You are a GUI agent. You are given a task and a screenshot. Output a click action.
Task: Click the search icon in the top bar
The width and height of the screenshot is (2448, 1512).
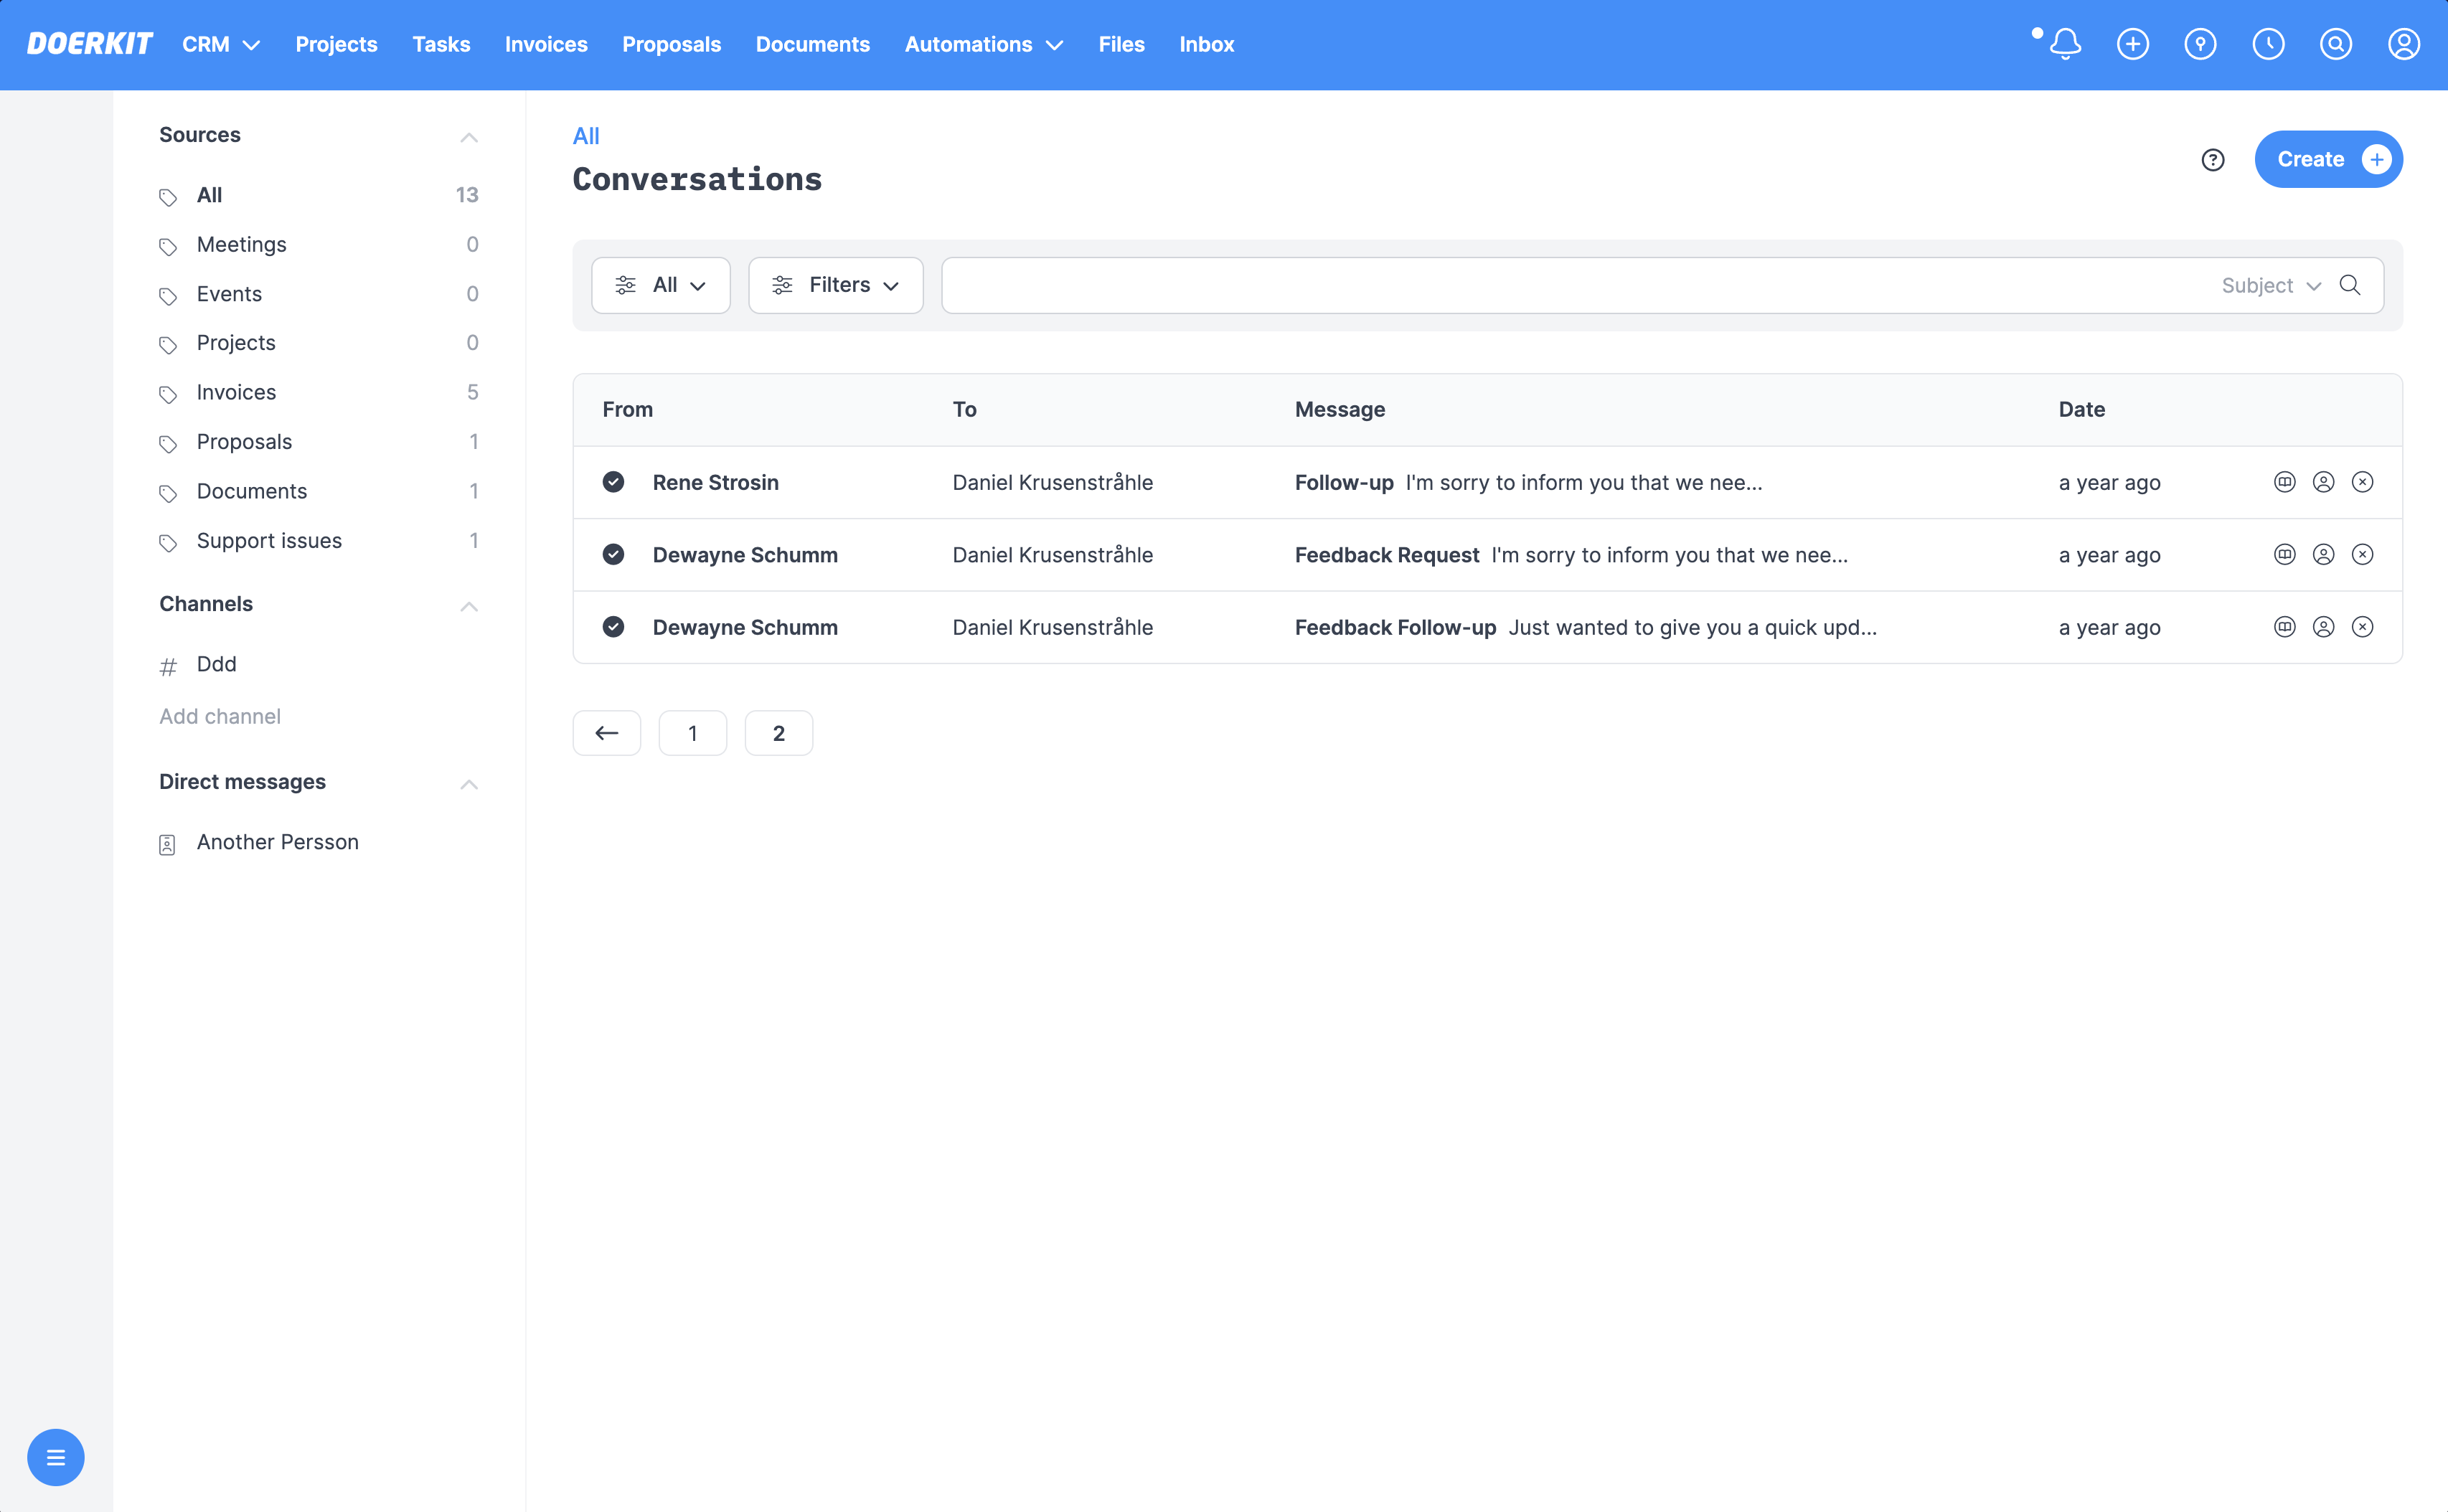coord(2336,44)
